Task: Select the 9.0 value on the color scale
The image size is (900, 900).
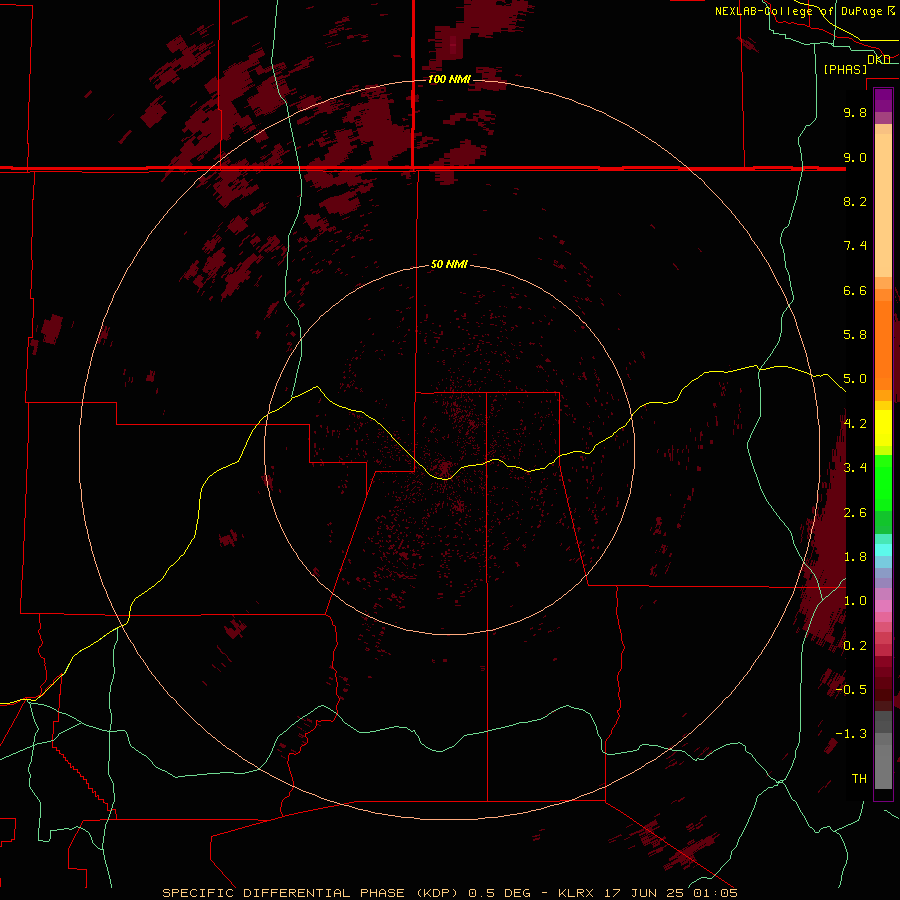Action: [855, 157]
